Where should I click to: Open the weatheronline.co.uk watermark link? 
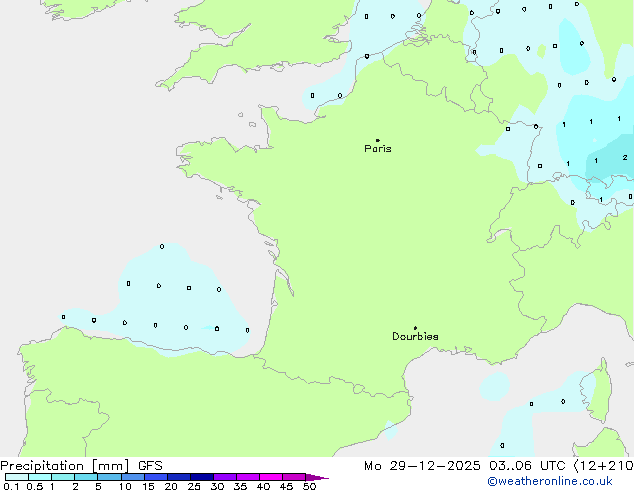[x=564, y=481]
